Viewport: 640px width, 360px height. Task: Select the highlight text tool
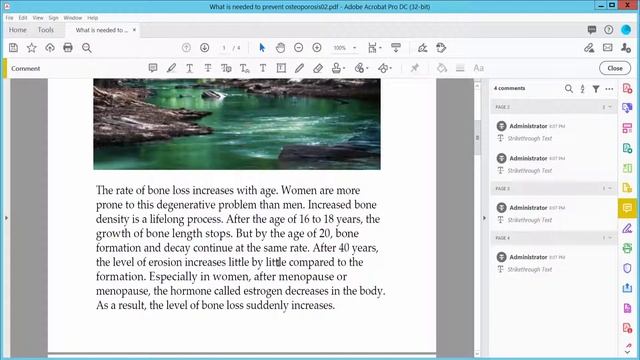171,68
